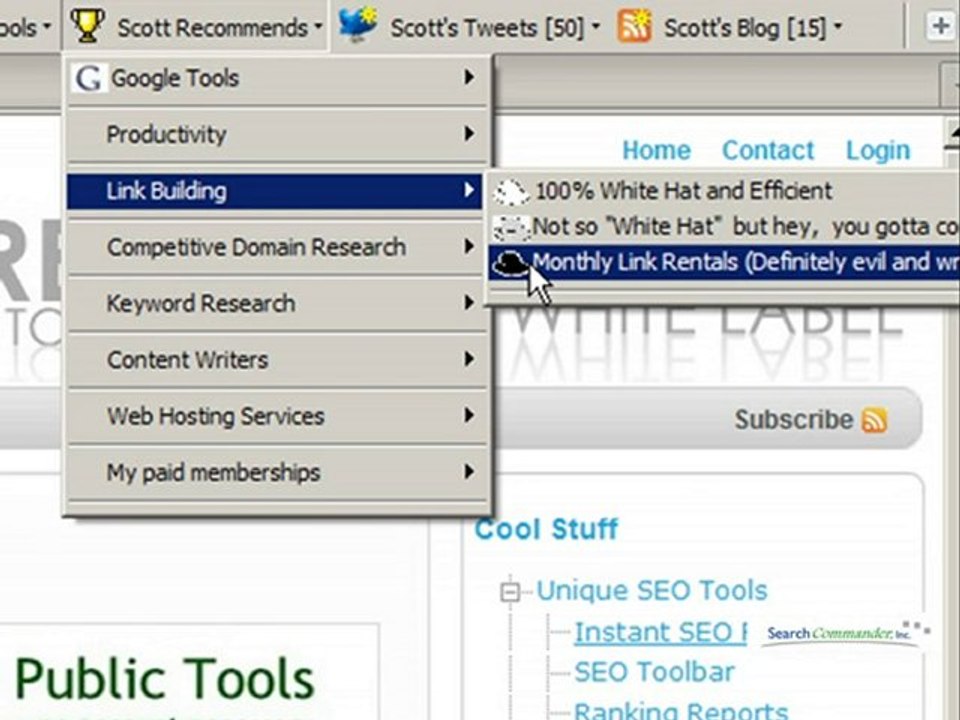
Task: Open the Contact link
Action: tap(768, 151)
